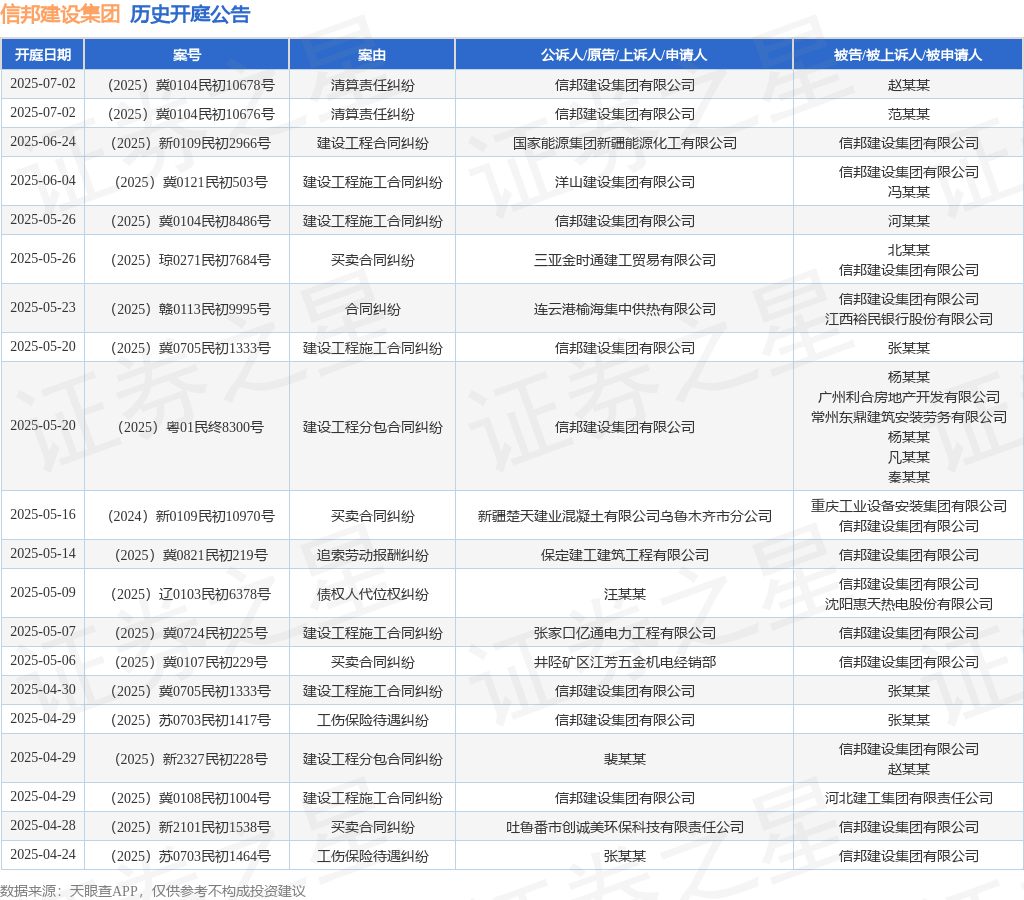Click plaintiff 洋山建设集团有限公司
Viewport: 1024px width, 900px height.
[624, 182]
